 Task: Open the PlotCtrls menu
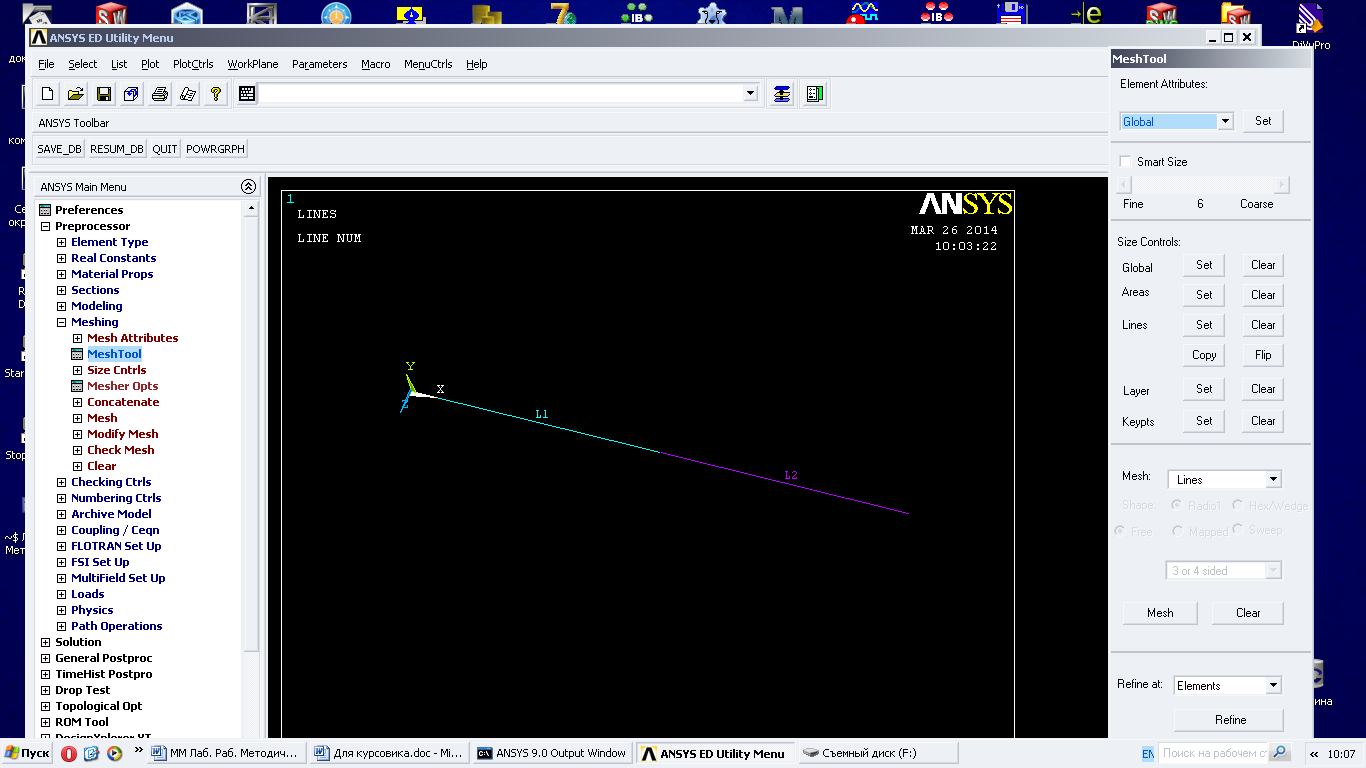[x=193, y=64]
